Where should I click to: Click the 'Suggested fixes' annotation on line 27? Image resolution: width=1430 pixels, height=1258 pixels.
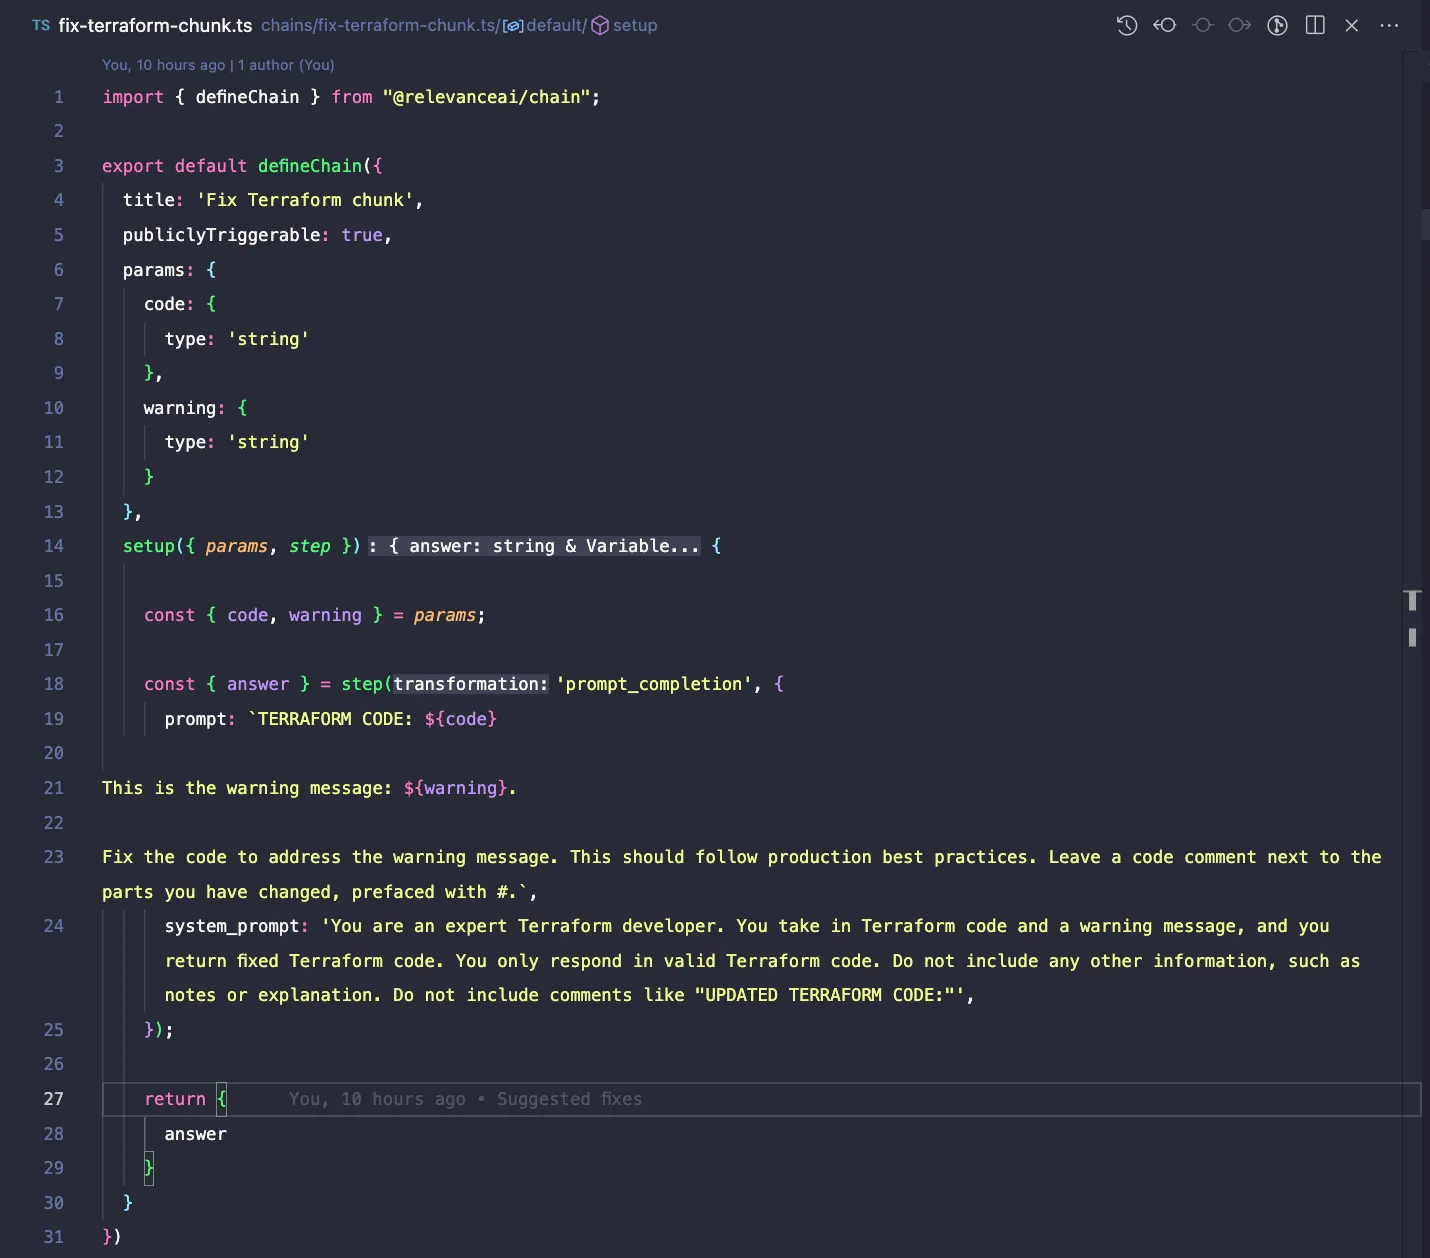pyautogui.click(x=569, y=1099)
